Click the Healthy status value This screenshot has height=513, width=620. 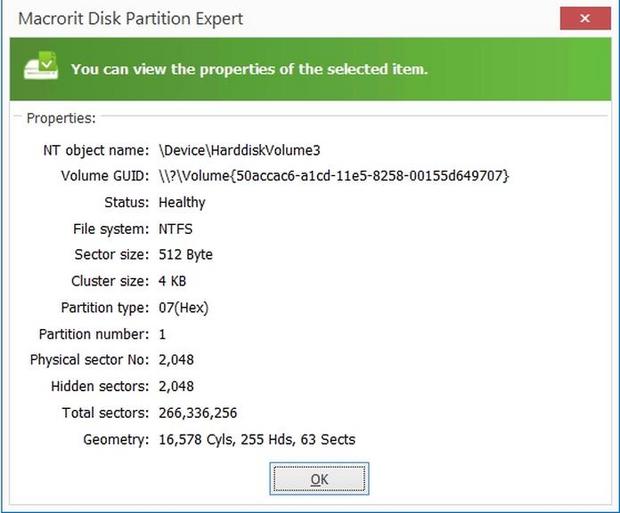click(182, 202)
